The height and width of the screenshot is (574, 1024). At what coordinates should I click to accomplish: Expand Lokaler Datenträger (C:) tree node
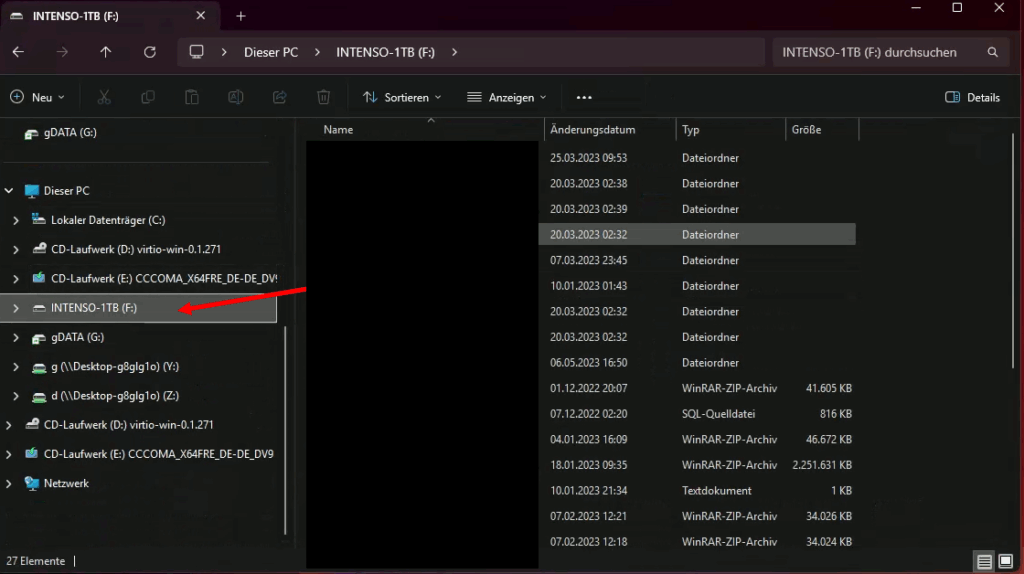[15, 220]
